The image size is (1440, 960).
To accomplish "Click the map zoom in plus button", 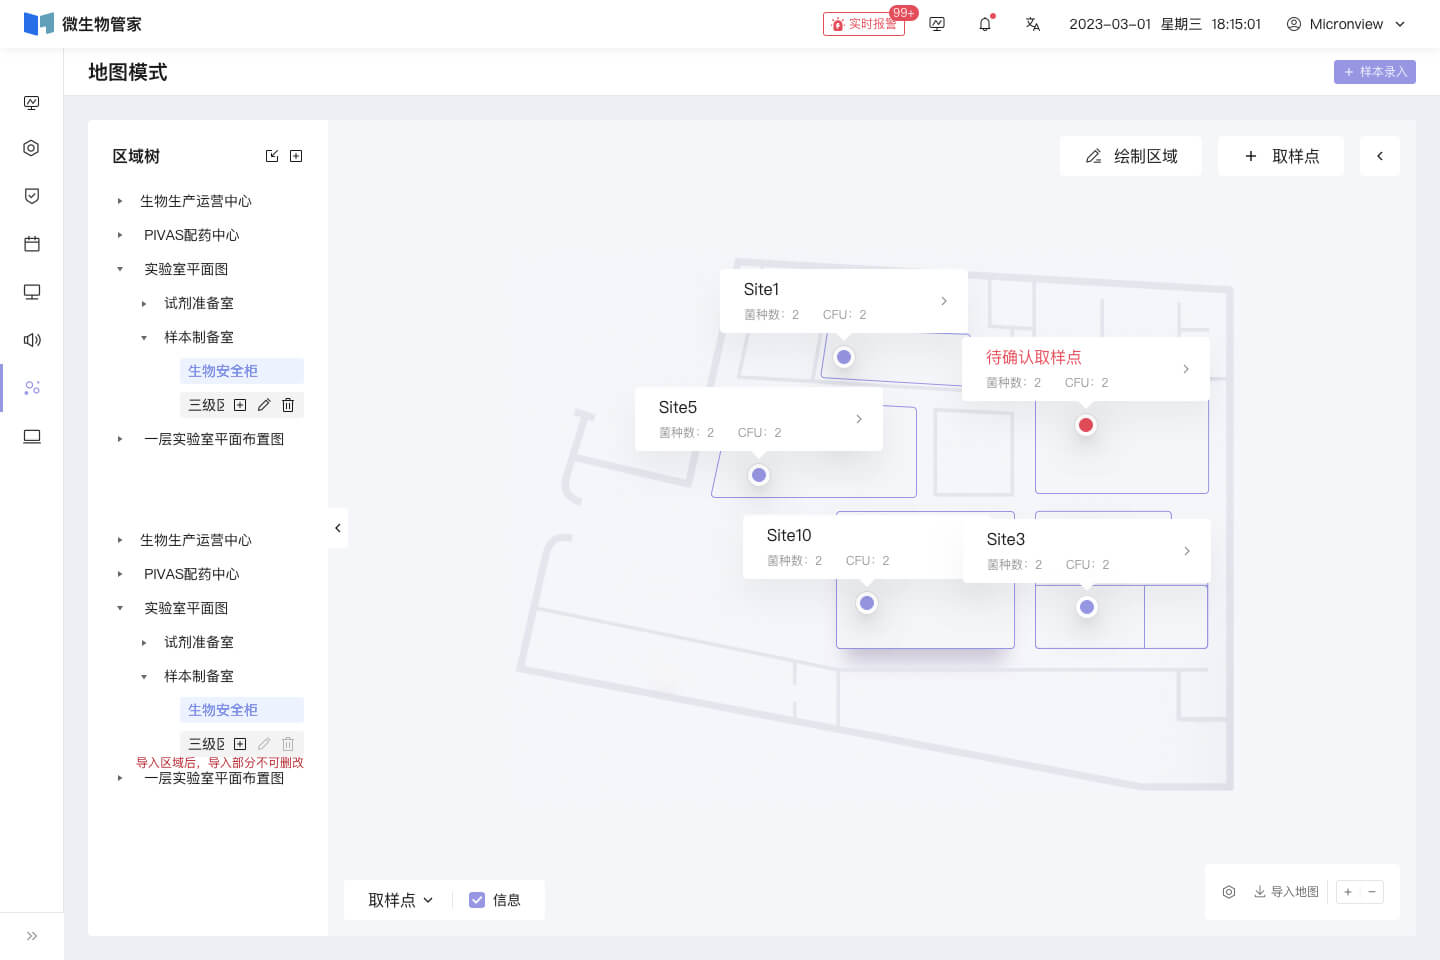I will pos(1348,892).
